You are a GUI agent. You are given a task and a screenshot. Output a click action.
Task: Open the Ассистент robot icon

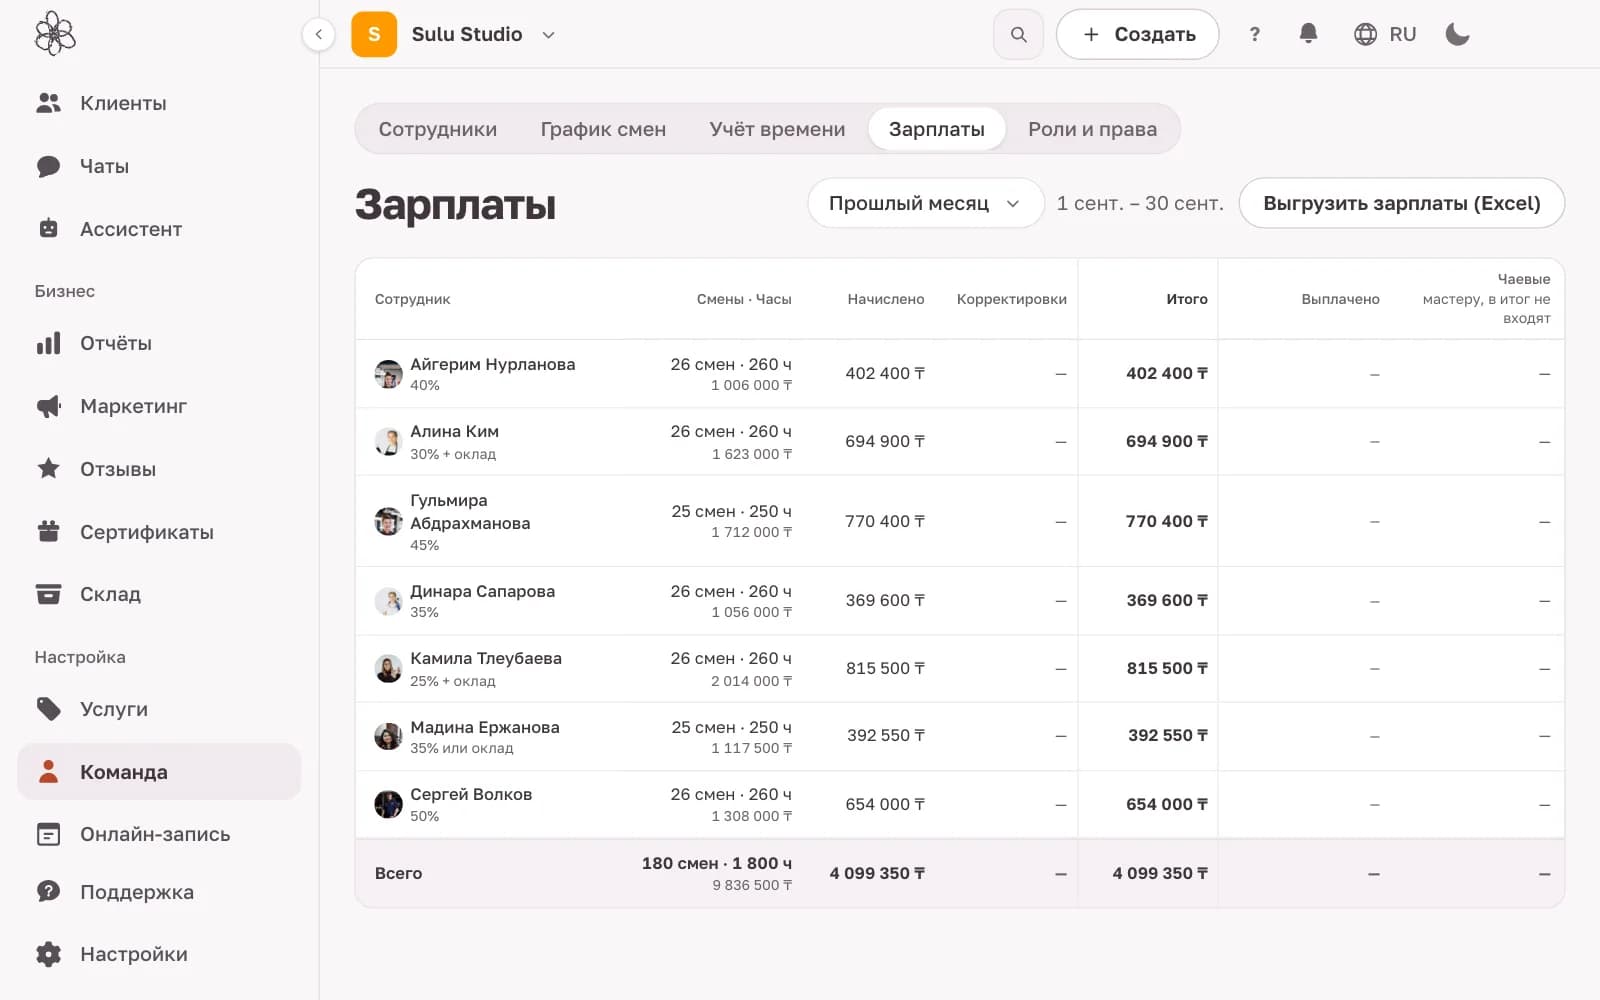48,229
